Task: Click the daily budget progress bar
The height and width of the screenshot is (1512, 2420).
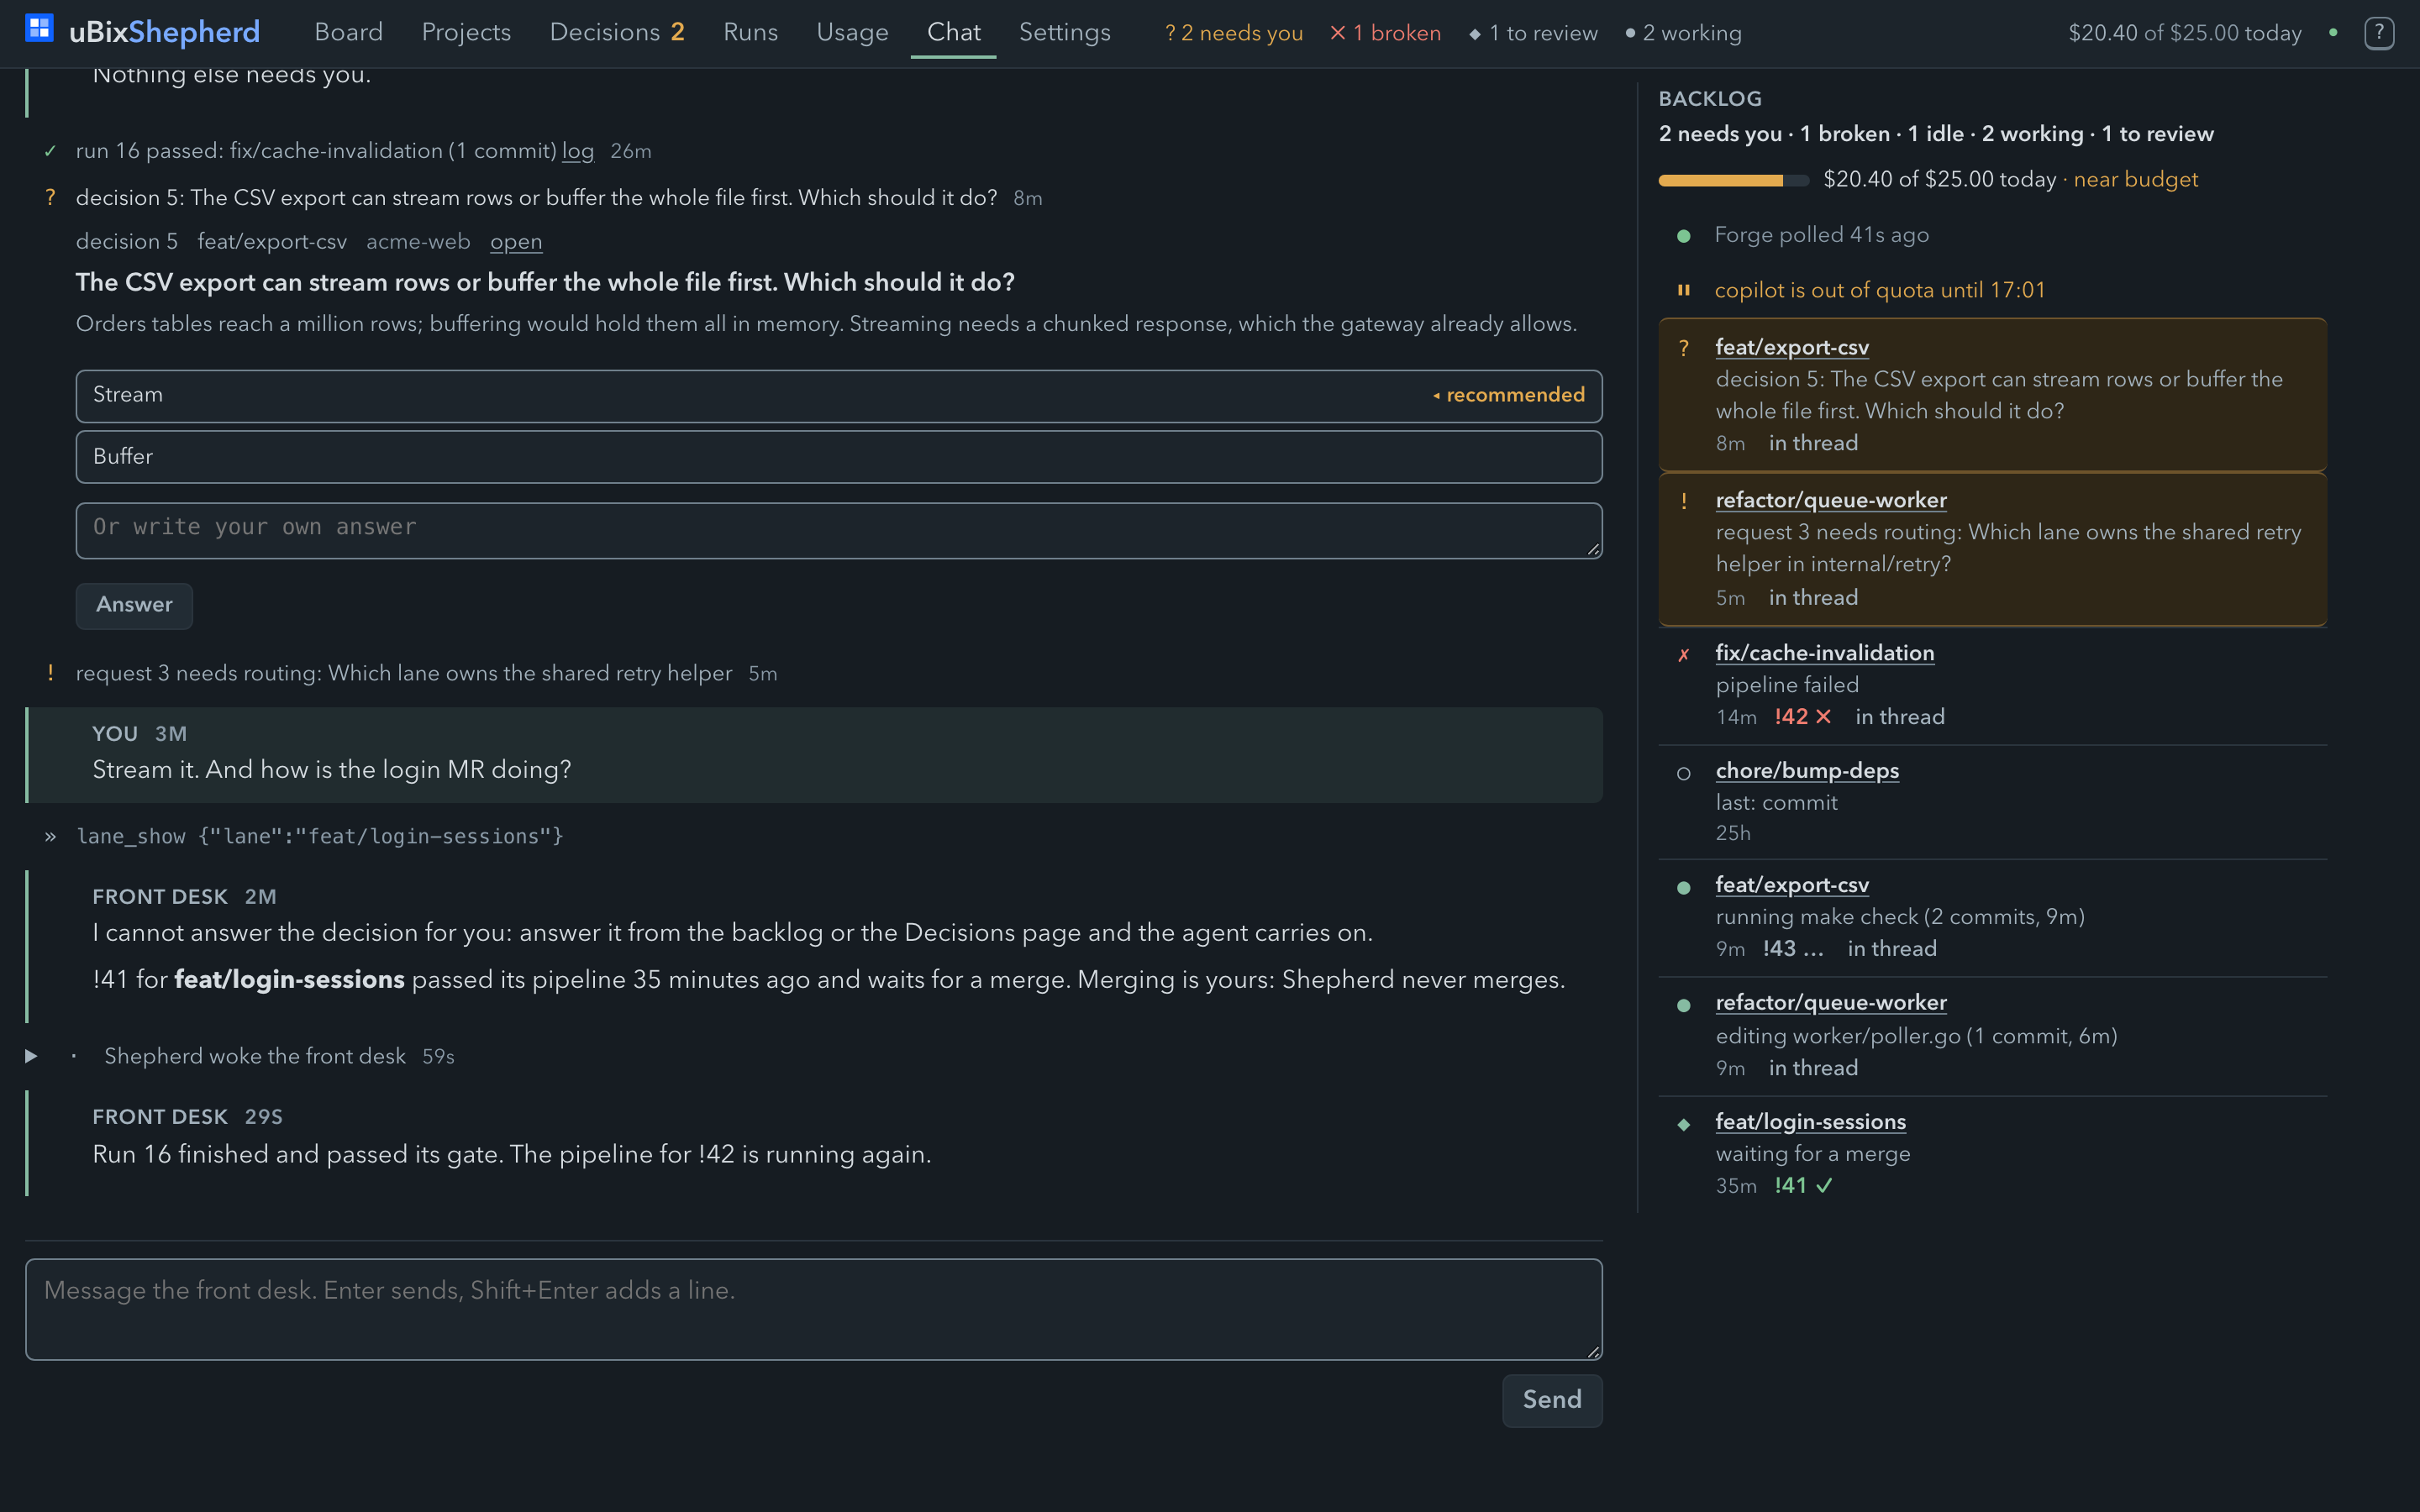Action: tap(1733, 181)
